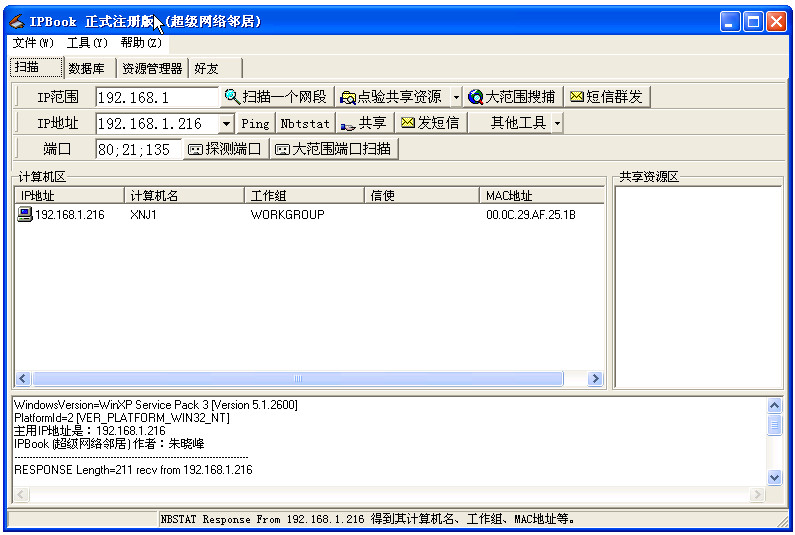Click the 端口 input field with 80;21;135
This screenshot has width=795, height=535.
point(138,149)
